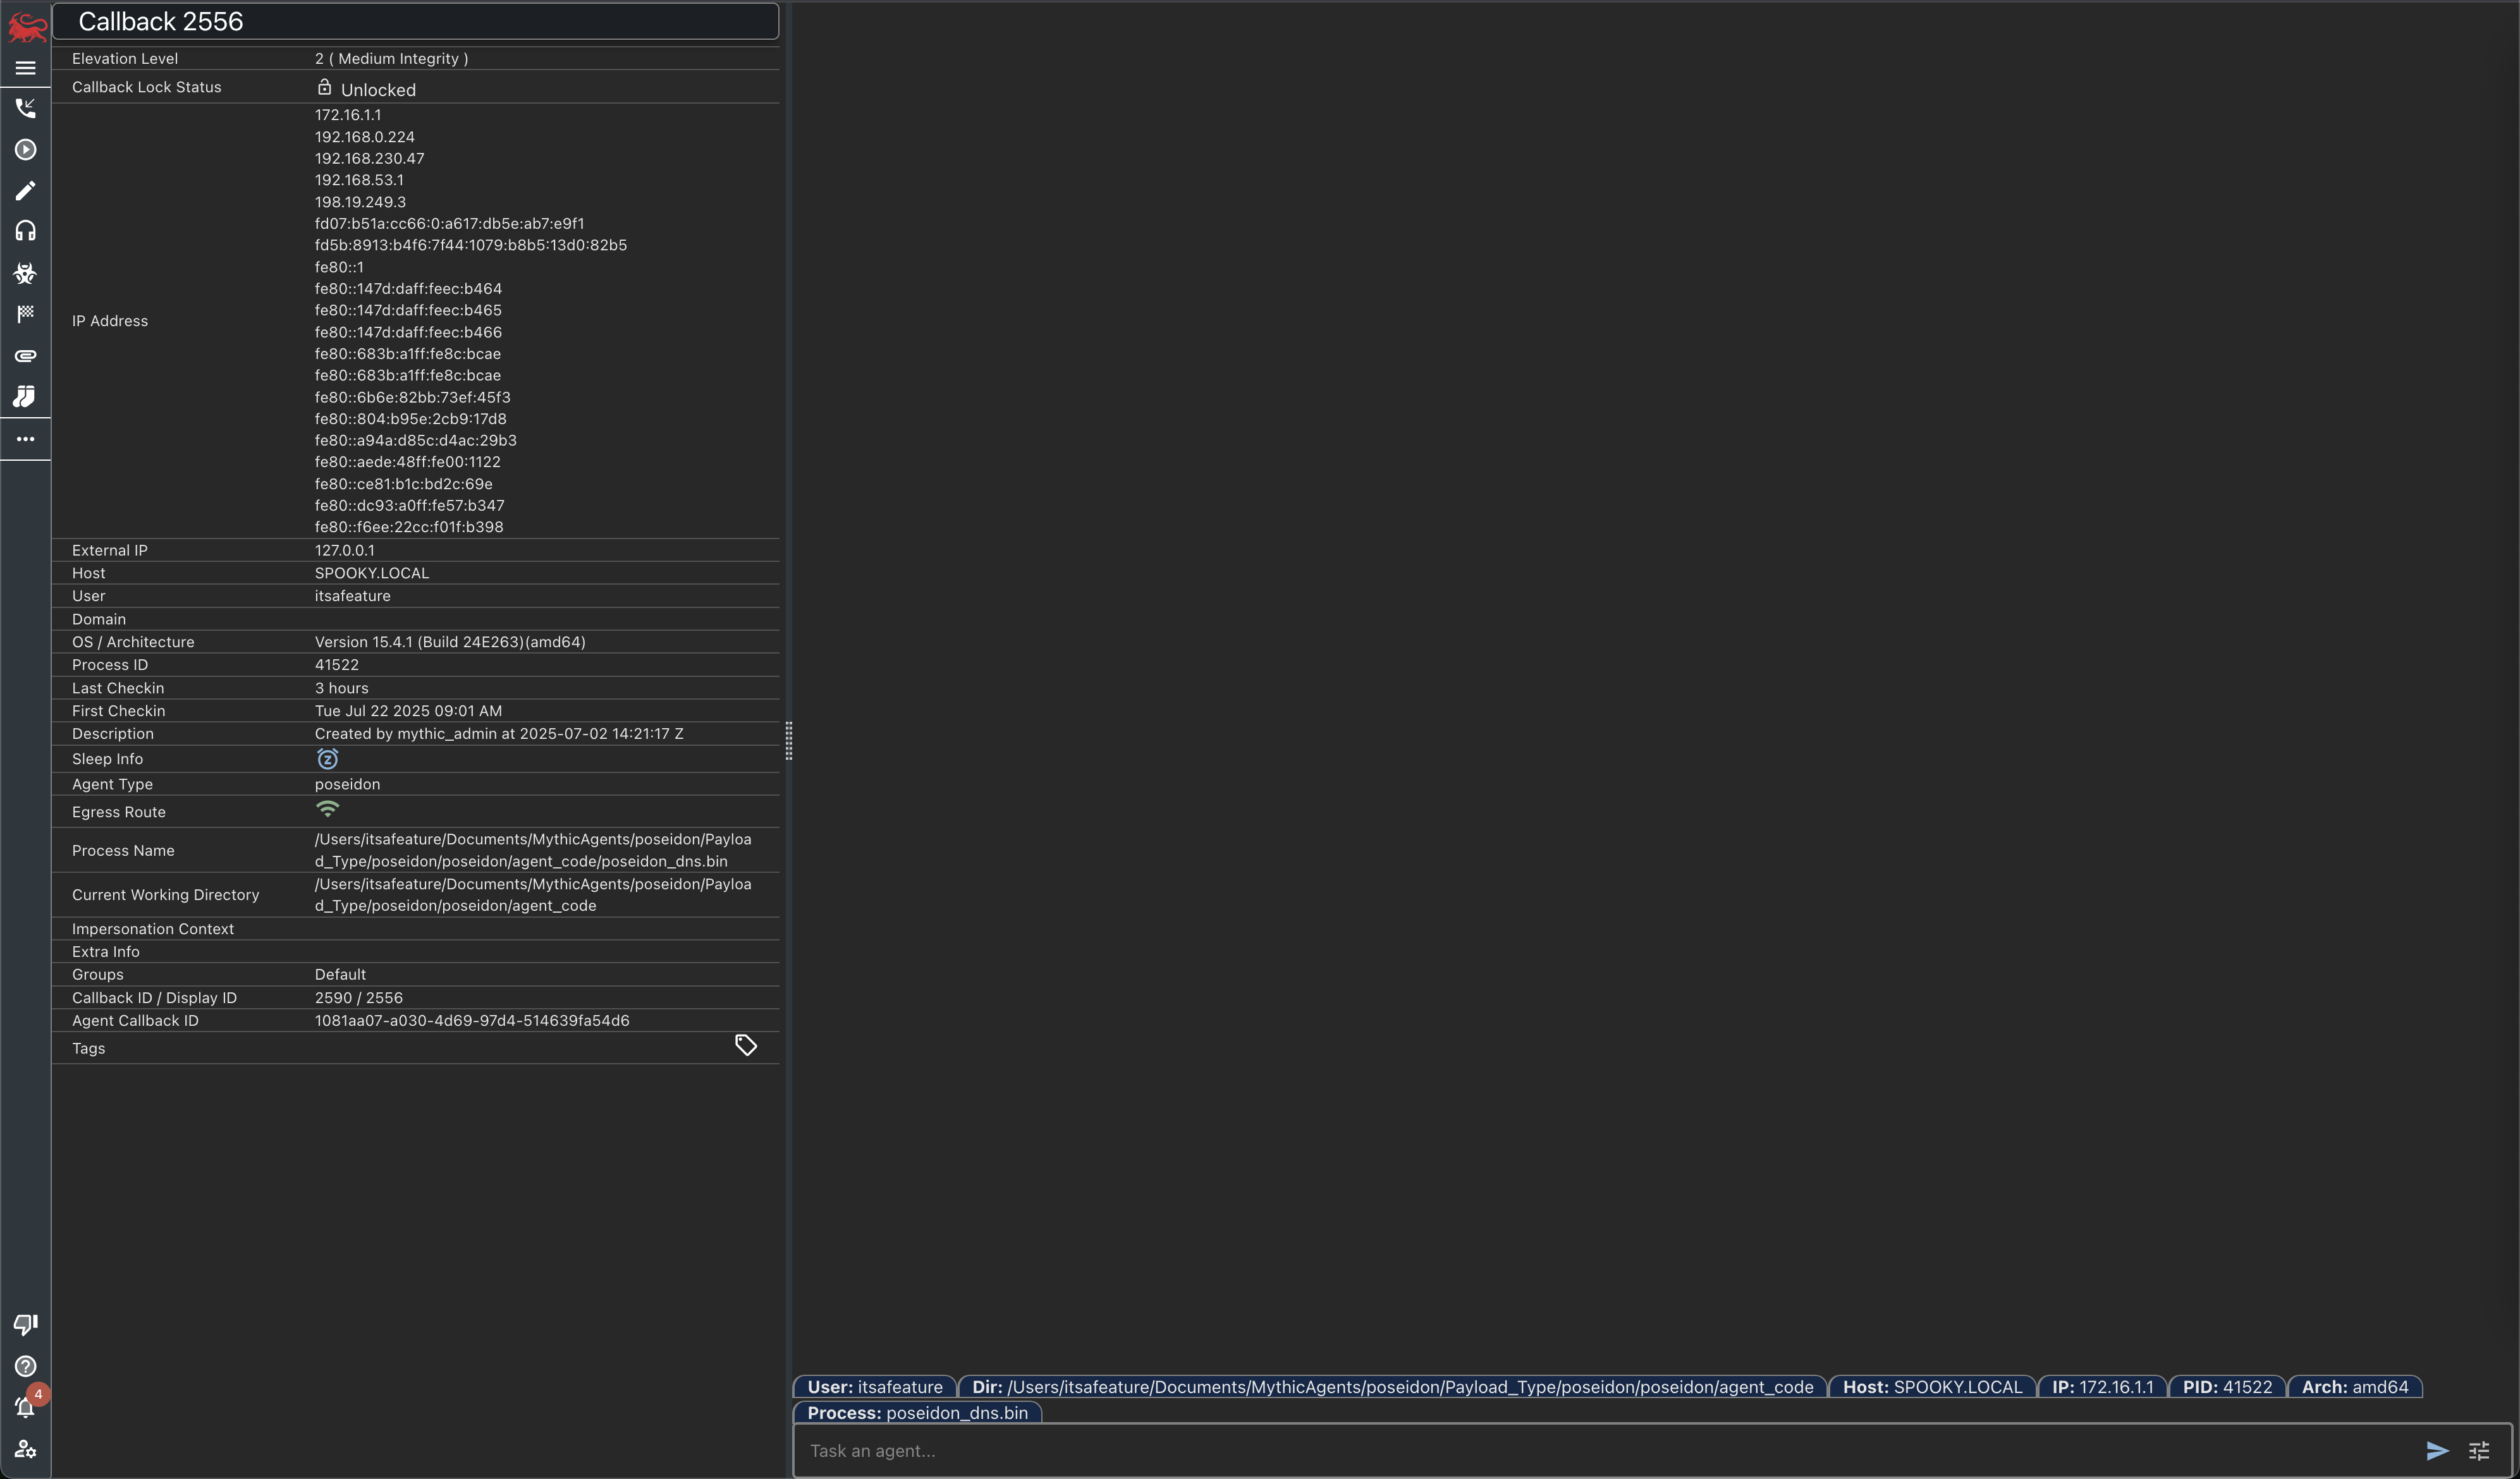The width and height of the screenshot is (2520, 1479).
Task: Select the Agent Callback ID UUID value
Action: (x=472, y=1021)
